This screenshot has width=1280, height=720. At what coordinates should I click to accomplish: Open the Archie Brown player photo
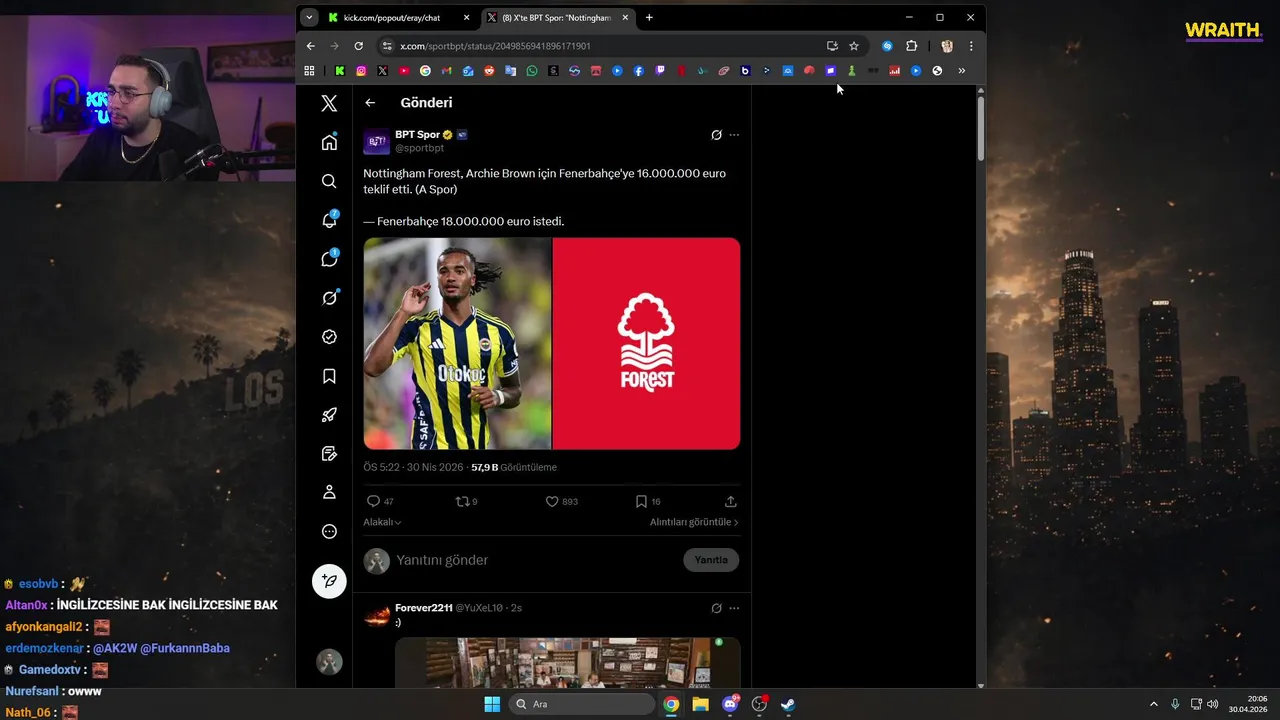(x=457, y=343)
